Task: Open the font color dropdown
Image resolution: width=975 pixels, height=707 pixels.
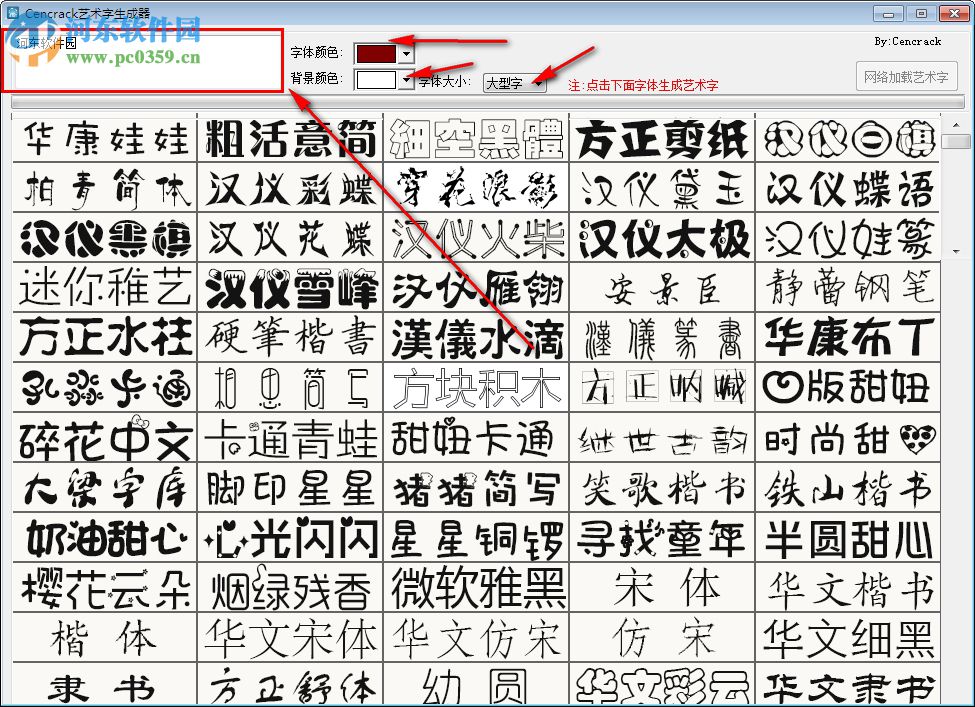Action: pos(404,53)
